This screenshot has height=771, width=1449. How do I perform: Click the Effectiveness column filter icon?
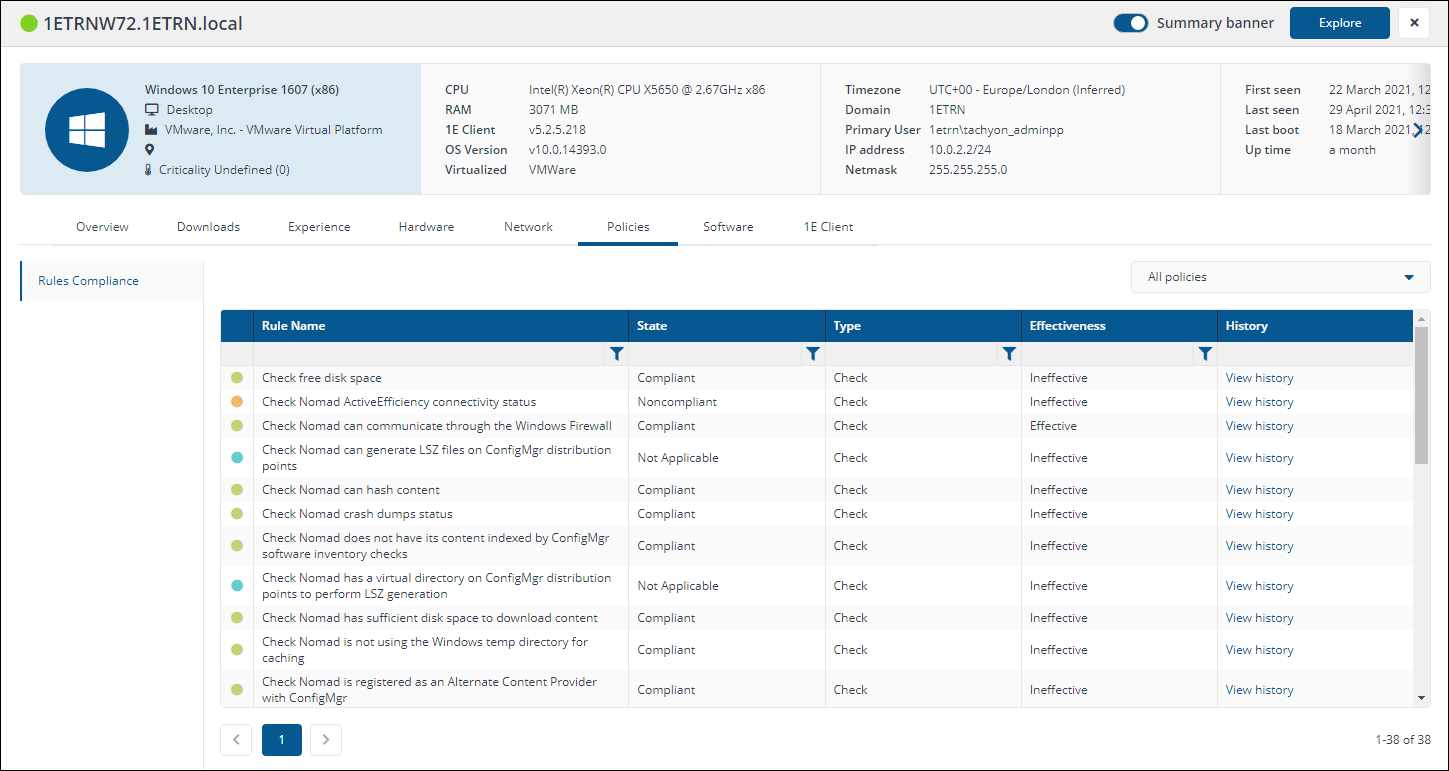1204,354
